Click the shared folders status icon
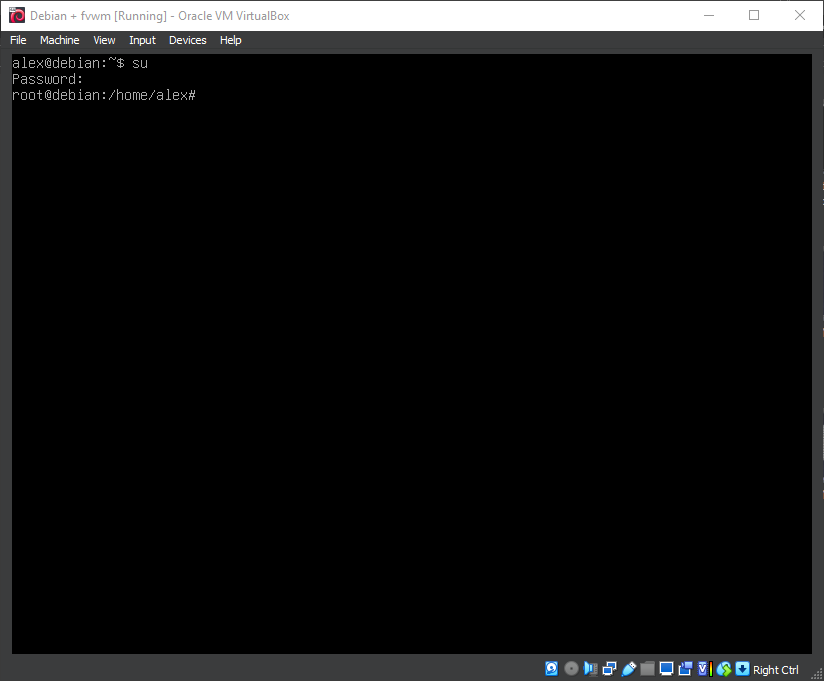824x681 pixels. 647,669
